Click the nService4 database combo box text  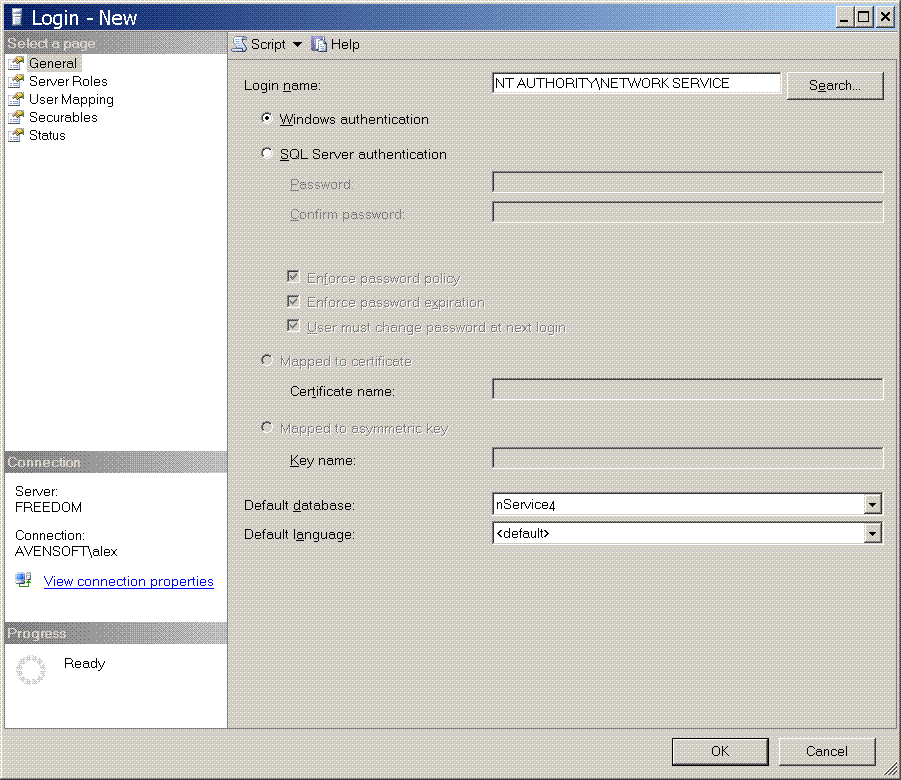526,505
